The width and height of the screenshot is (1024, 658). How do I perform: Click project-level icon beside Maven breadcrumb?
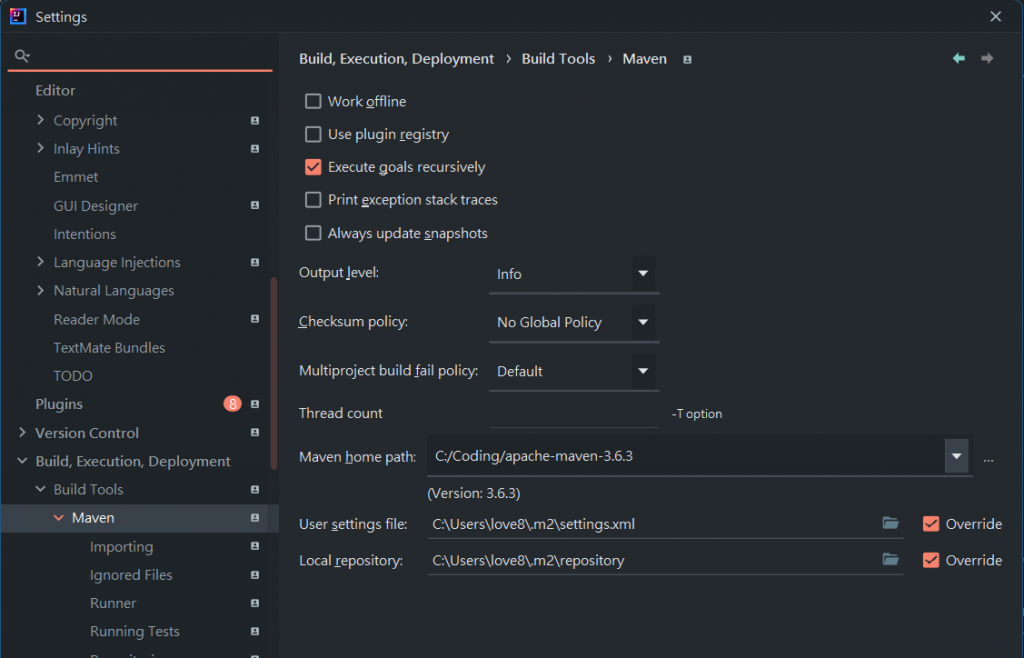pos(687,59)
